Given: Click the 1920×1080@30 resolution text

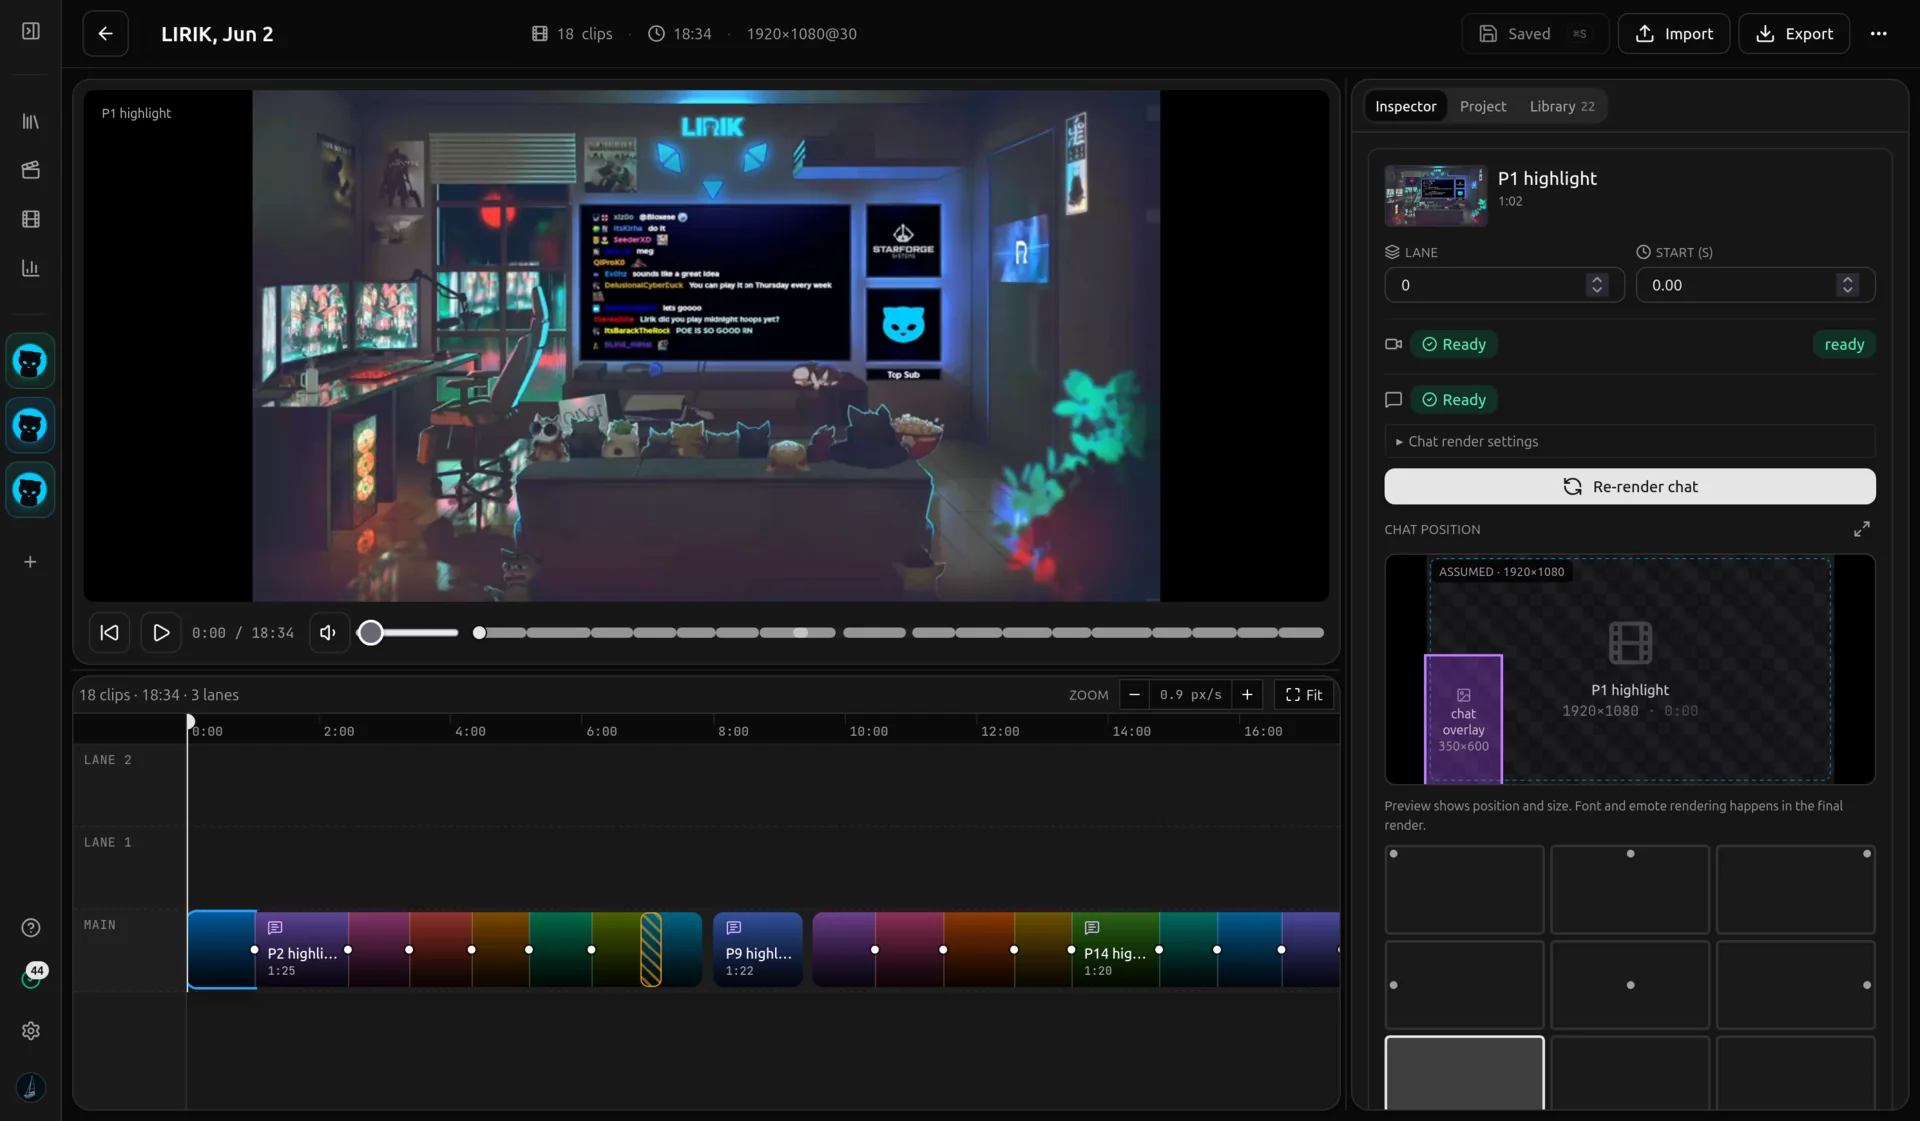Looking at the screenshot, I should point(801,34).
